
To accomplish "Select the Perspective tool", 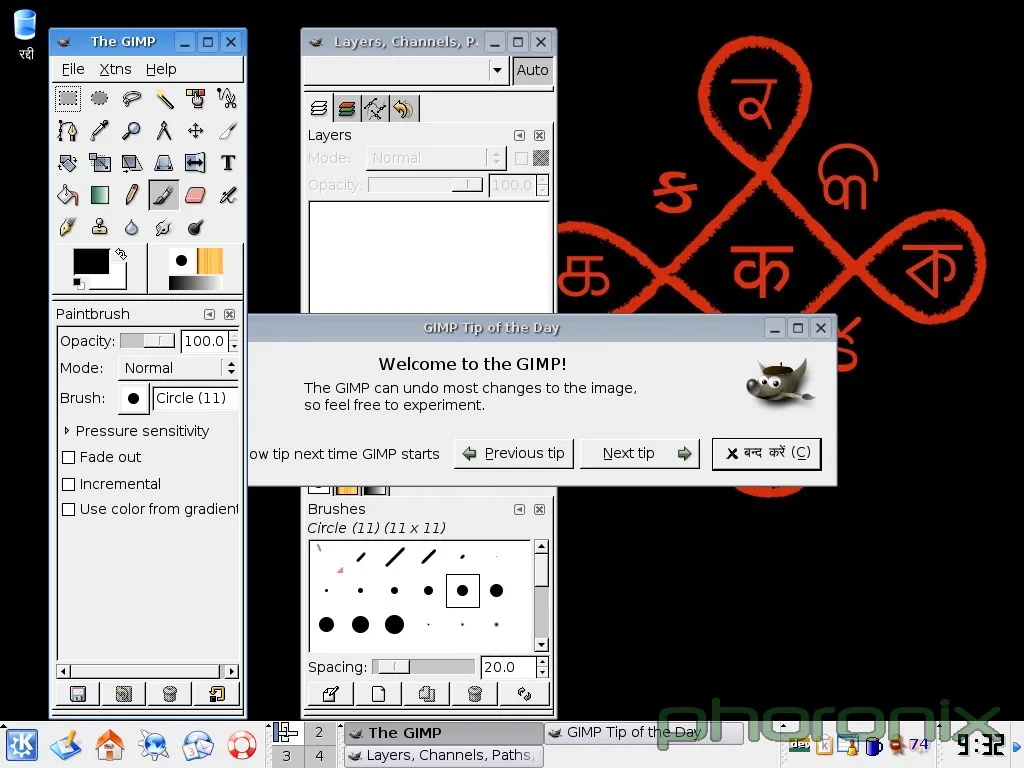I will click(163, 163).
